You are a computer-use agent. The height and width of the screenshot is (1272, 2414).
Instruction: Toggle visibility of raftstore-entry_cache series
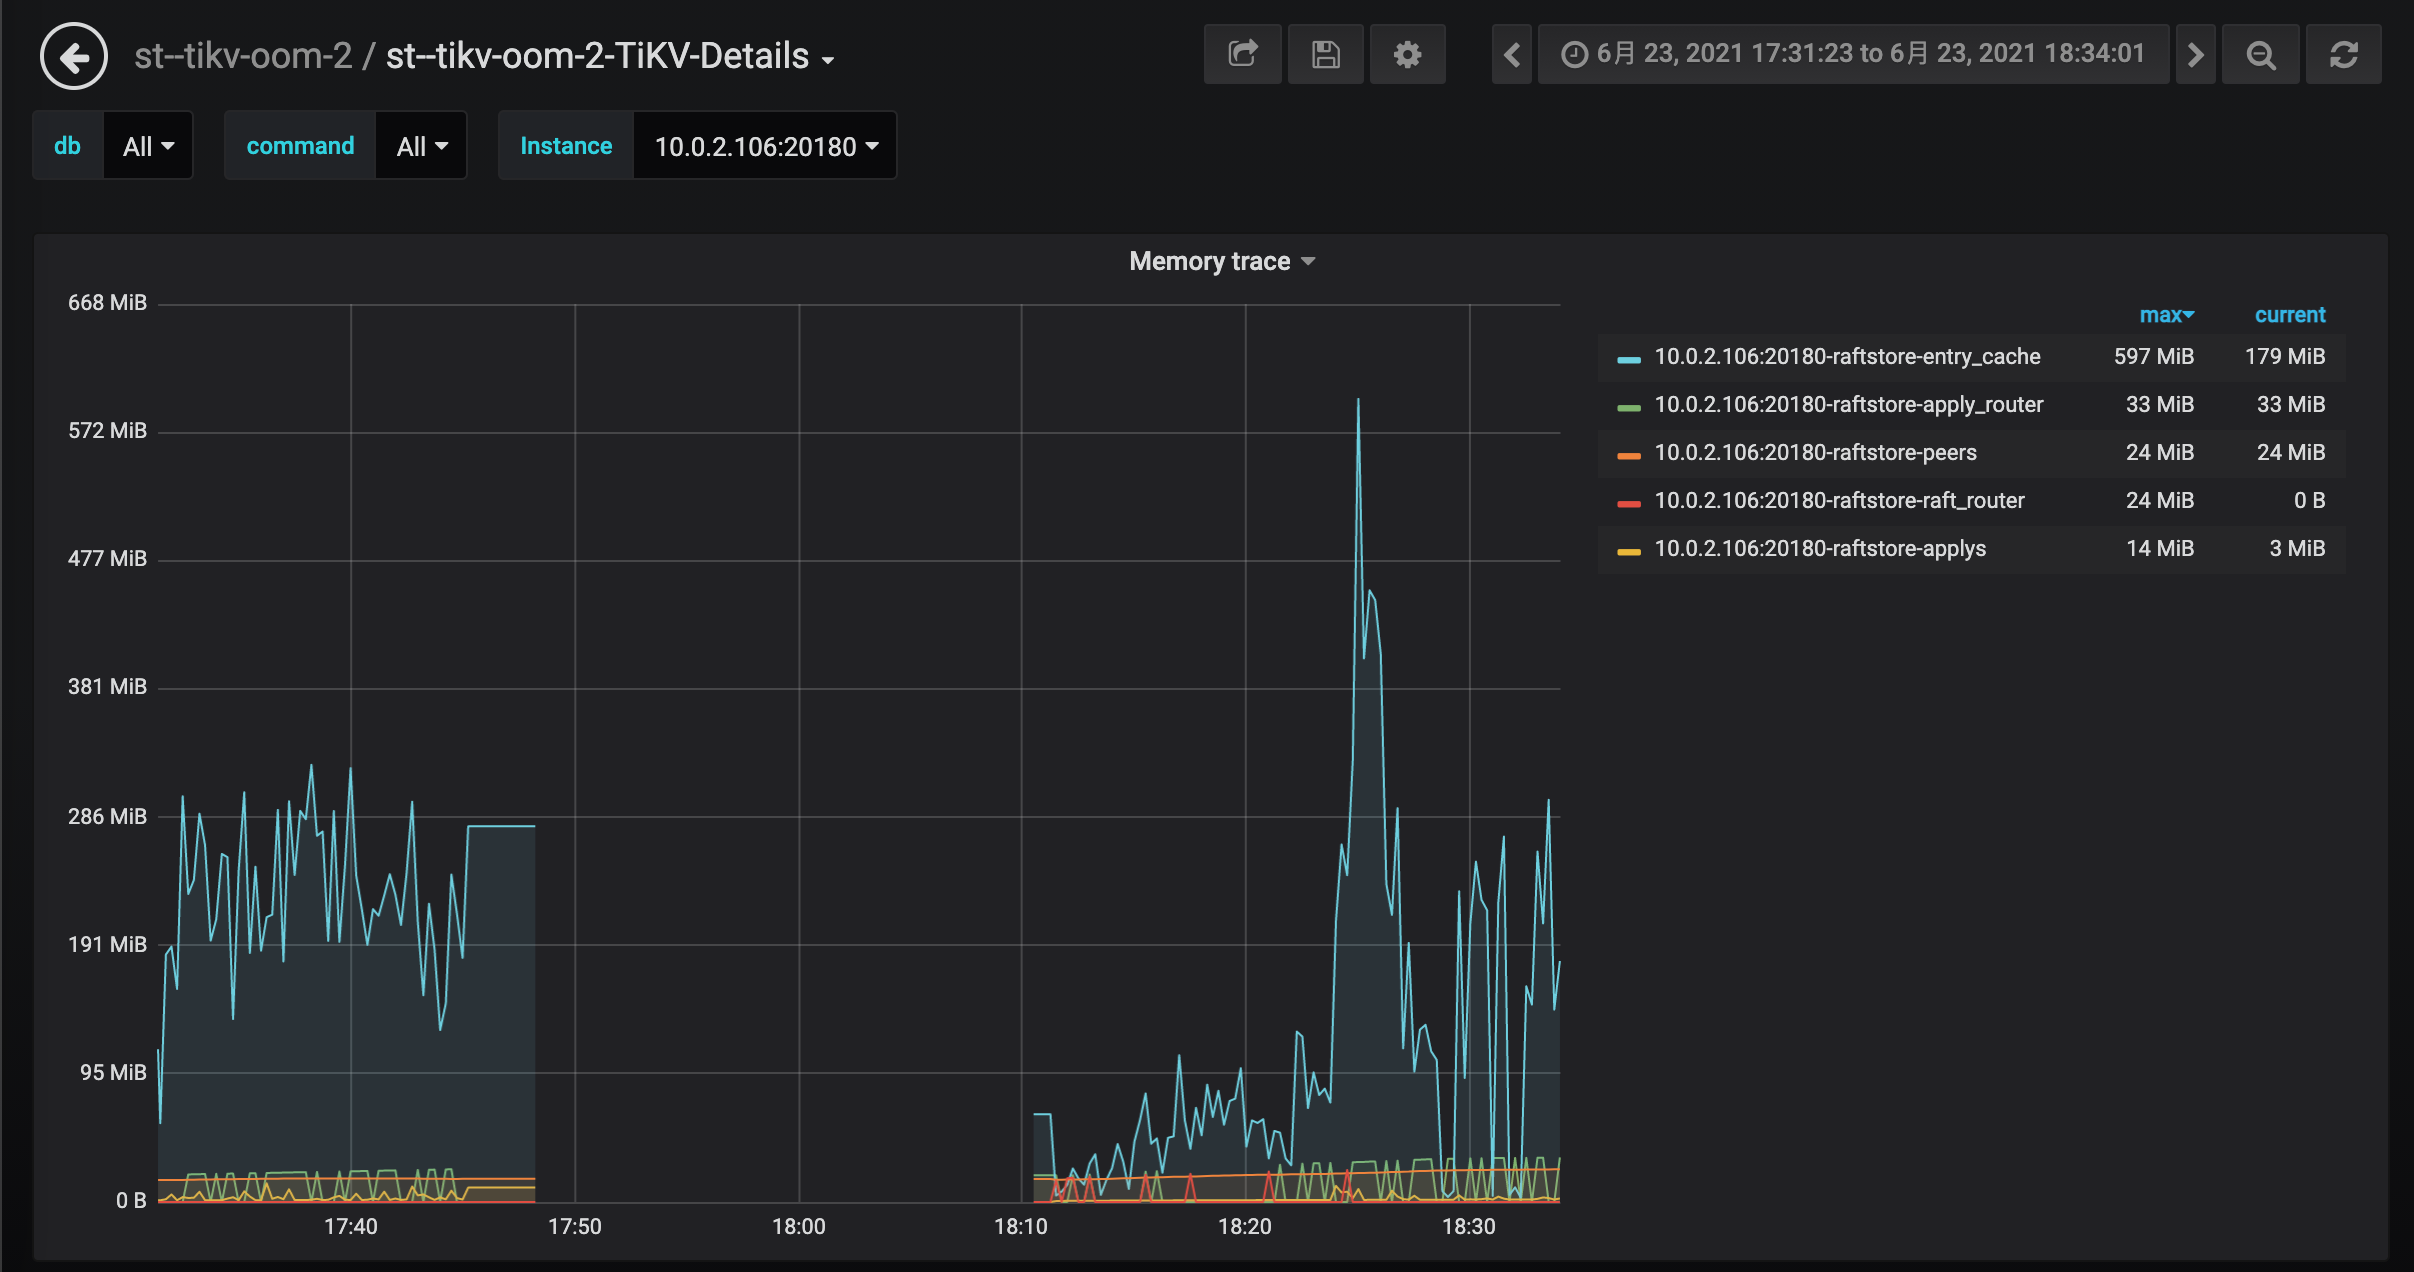(x=1846, y=356)
